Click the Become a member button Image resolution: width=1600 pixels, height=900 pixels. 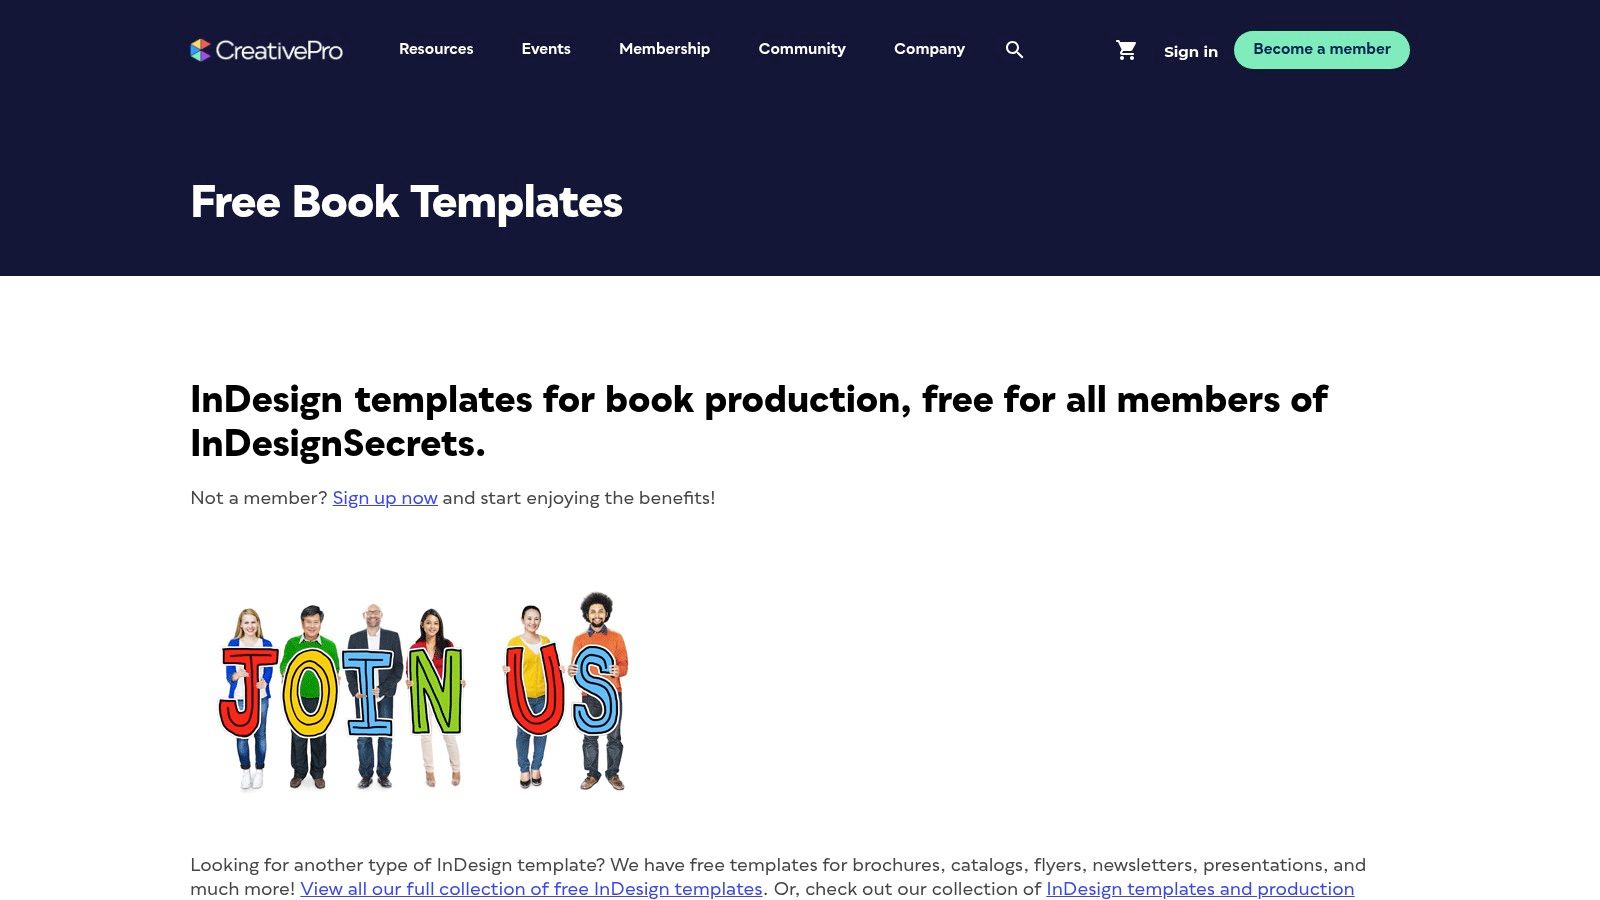coord(1321,50)
